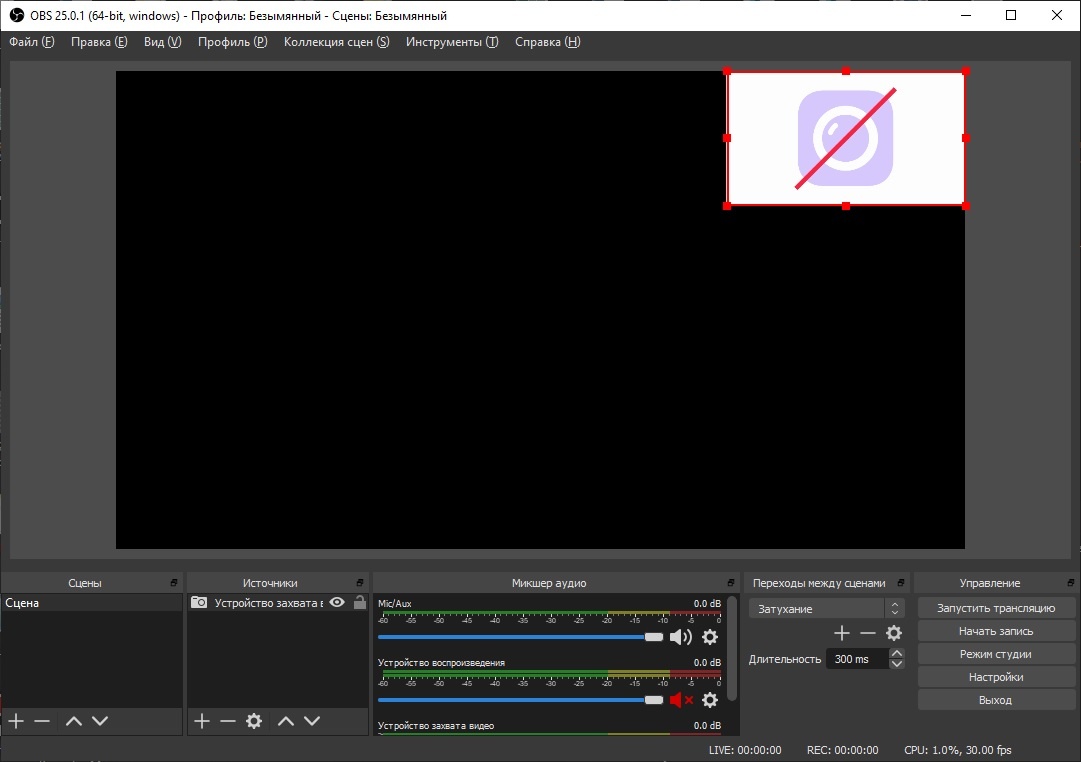Open transition properties gear icon
The height and width of the screenshot is (762, 1081).
click(894, 633)
